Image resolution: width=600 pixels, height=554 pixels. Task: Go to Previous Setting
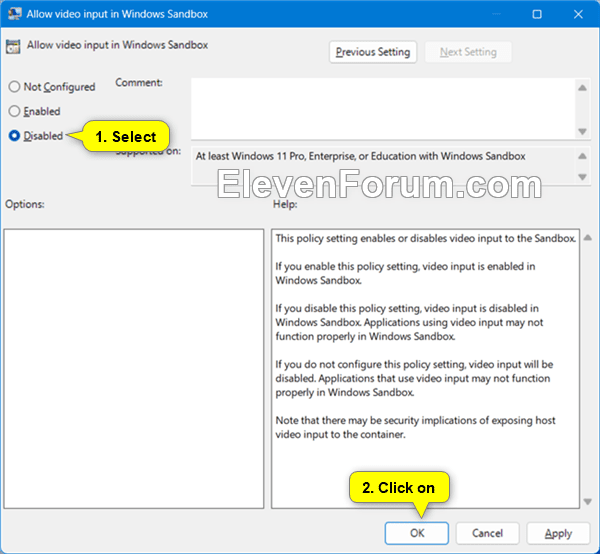(x=373, y=52)
